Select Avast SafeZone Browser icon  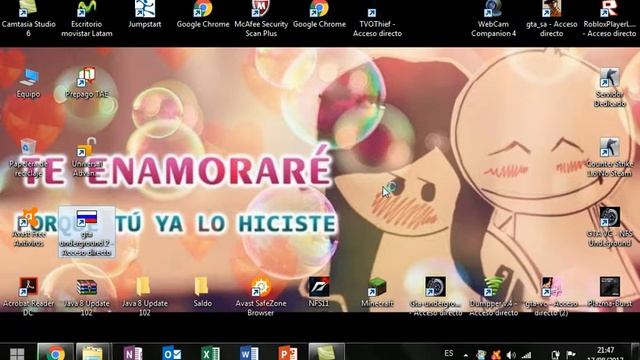[261, 297]
